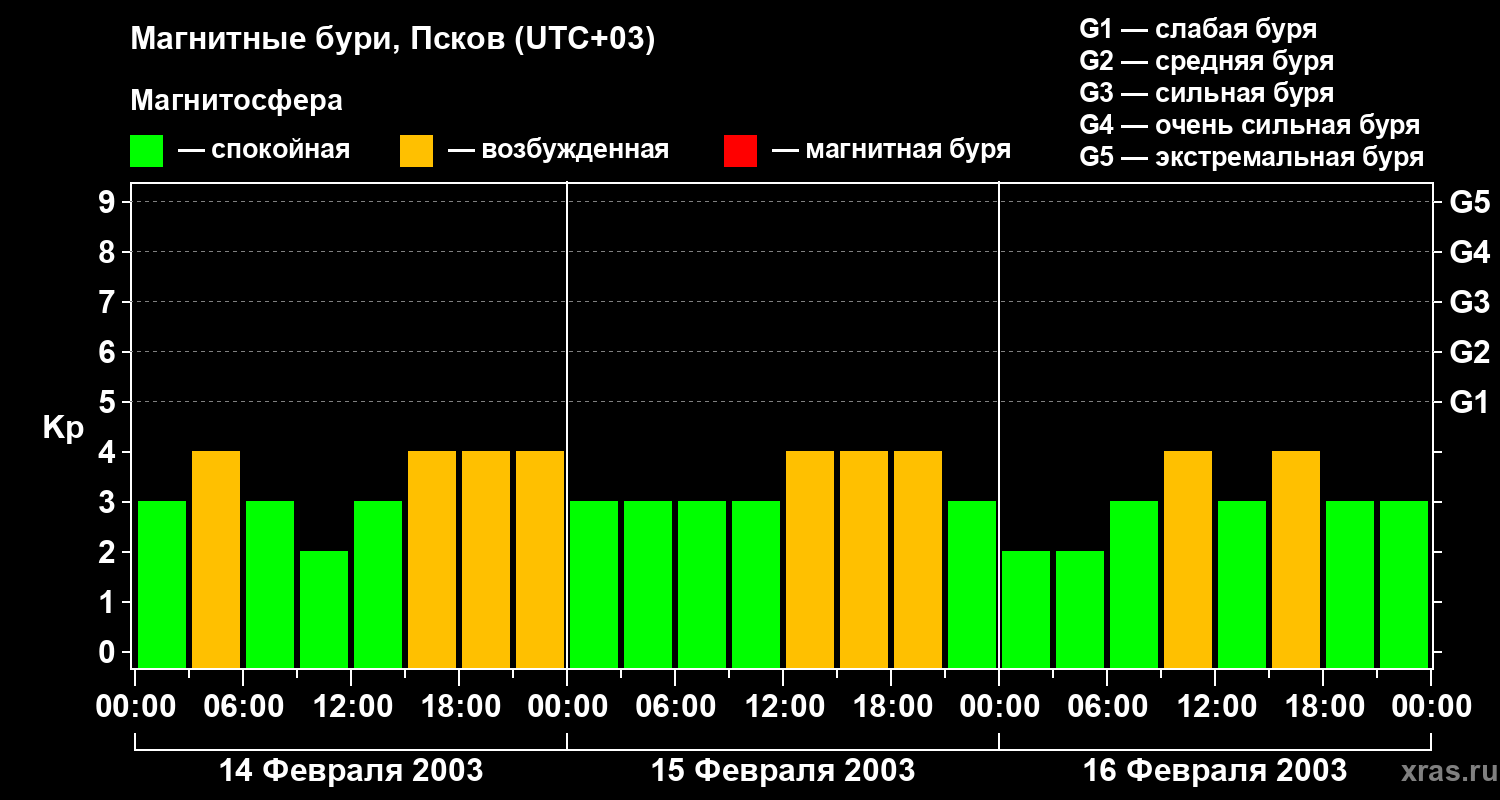Click the 12:00 time label for 15 Февраля

pyautogui.click(x=783, y=707)
